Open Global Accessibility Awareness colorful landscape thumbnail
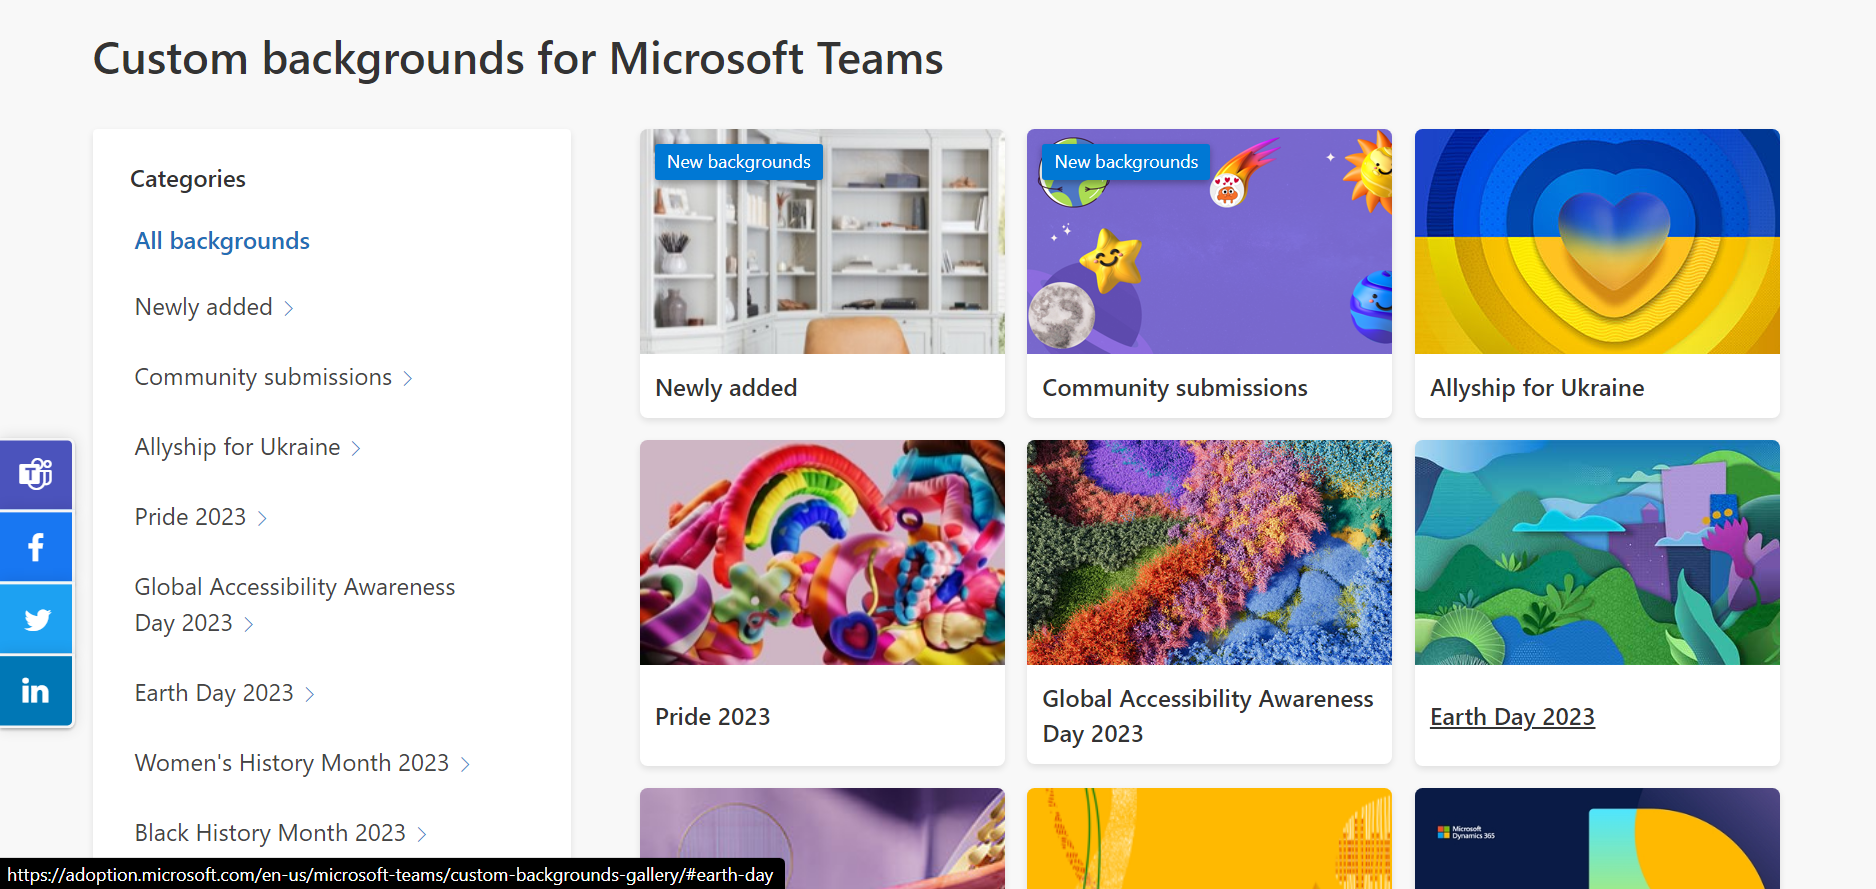The width and height of the screenshot is (1876, 889). pyautogui.click(x=1209, y=552)
